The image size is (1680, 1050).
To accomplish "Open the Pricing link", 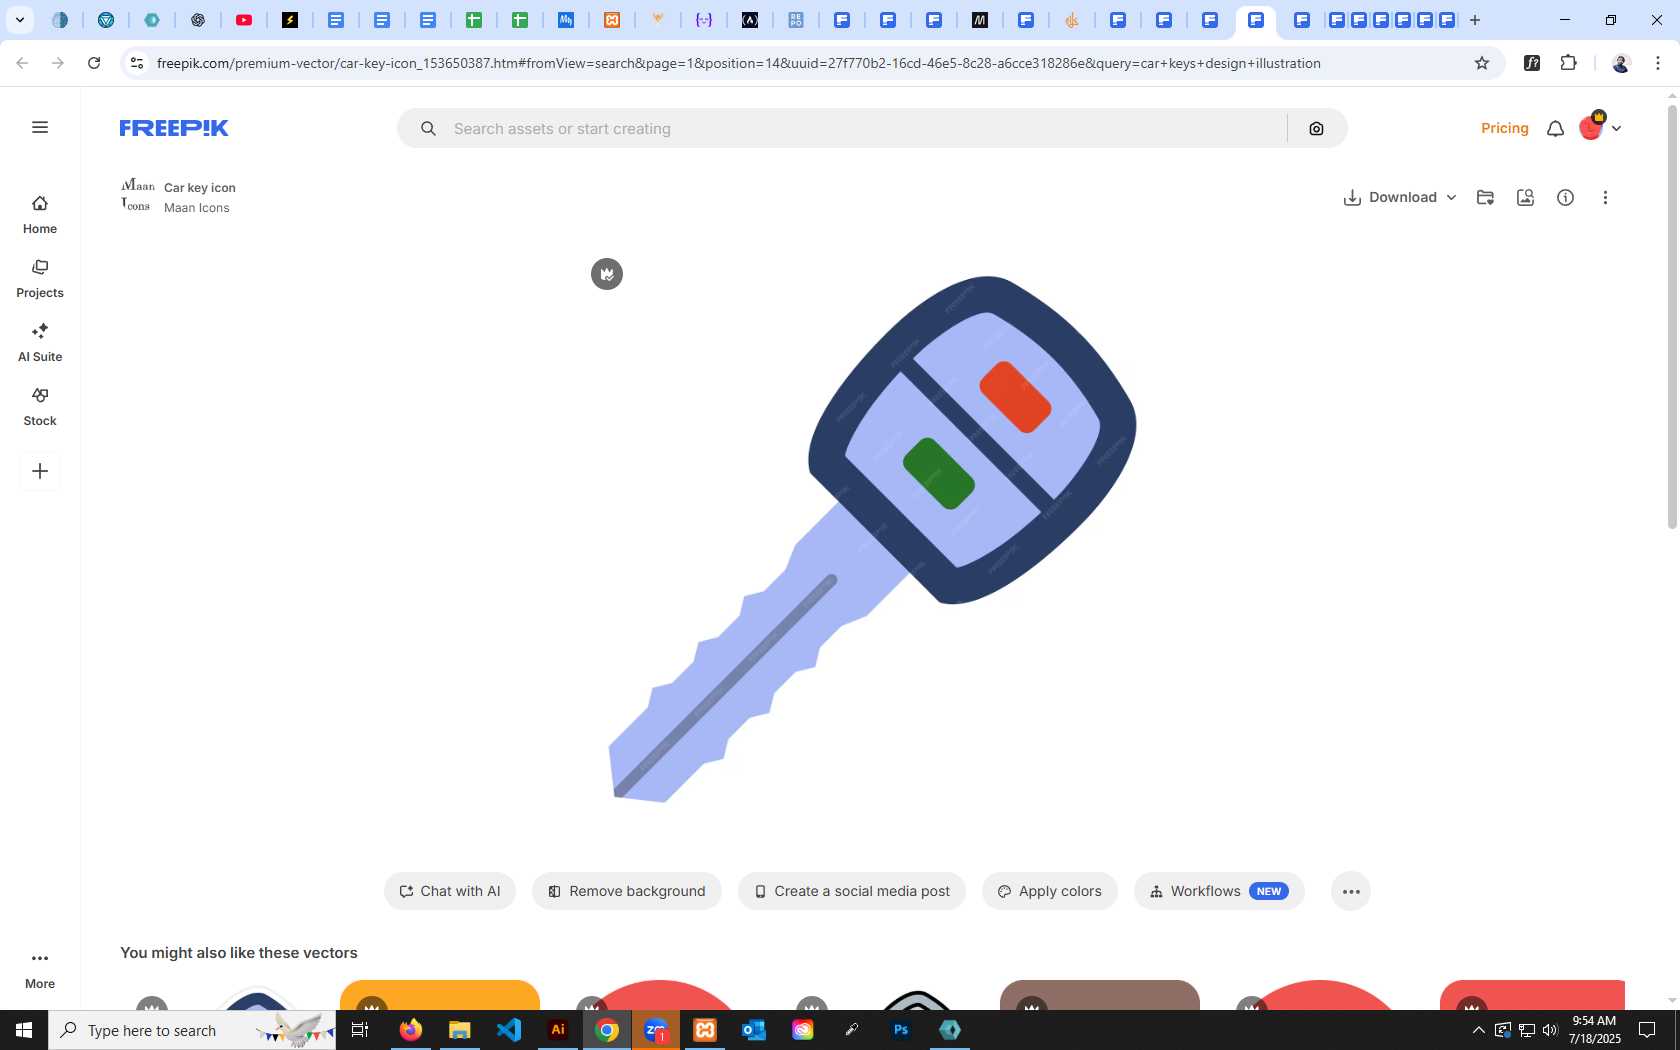I will click(1504, 128).
